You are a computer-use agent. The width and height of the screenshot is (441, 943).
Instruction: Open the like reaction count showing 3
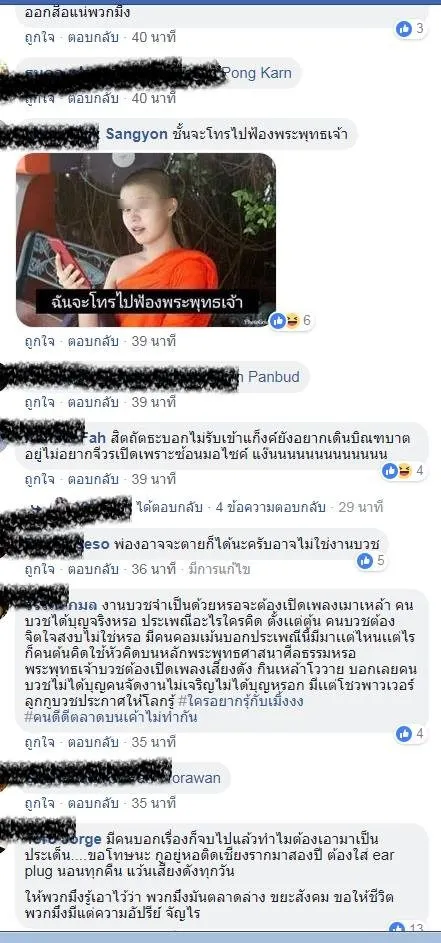(x=411, y=28)
